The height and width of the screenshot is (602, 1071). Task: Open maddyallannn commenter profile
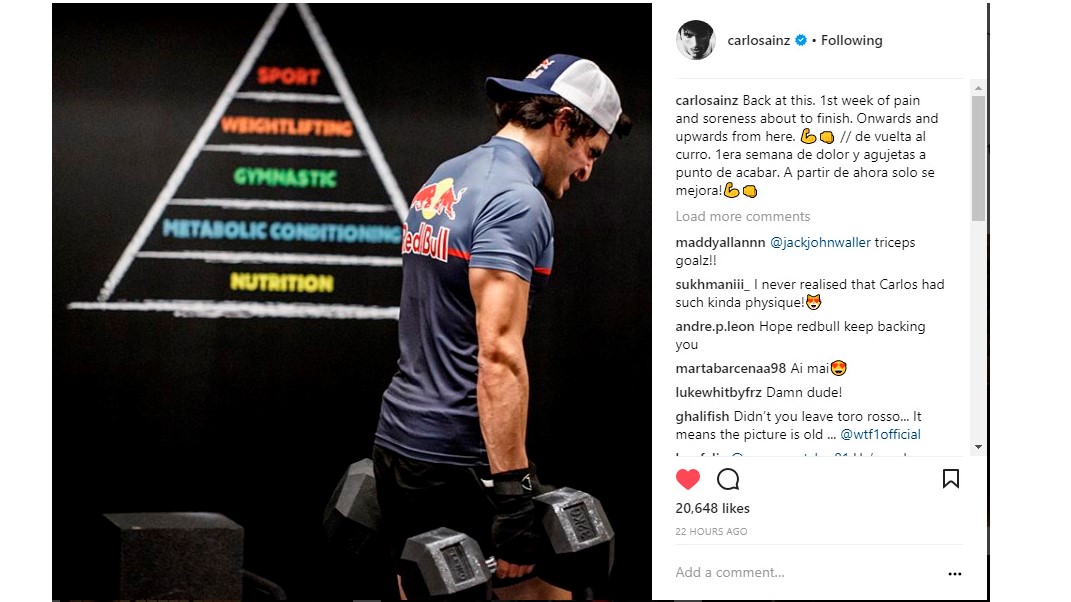(720, 243)
